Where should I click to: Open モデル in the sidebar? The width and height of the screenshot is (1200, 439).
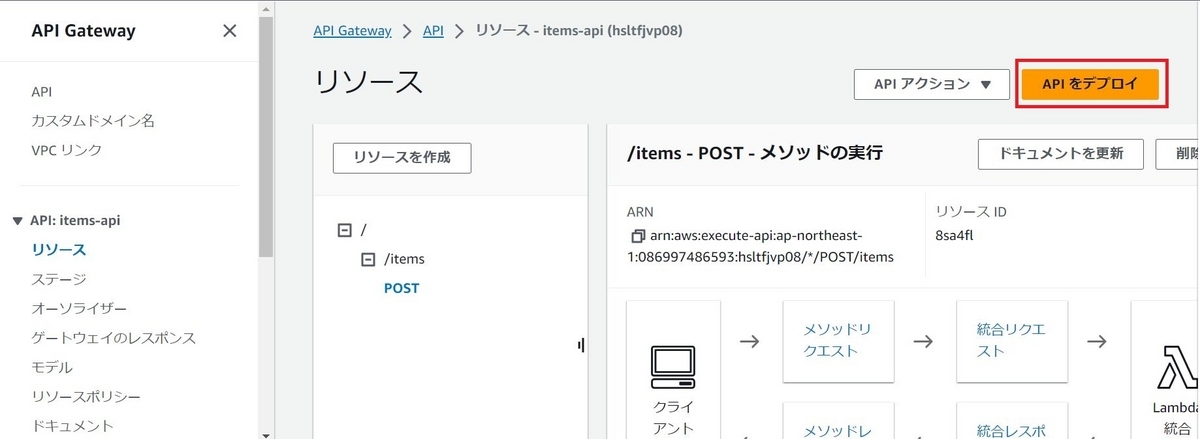click(52, 367)
